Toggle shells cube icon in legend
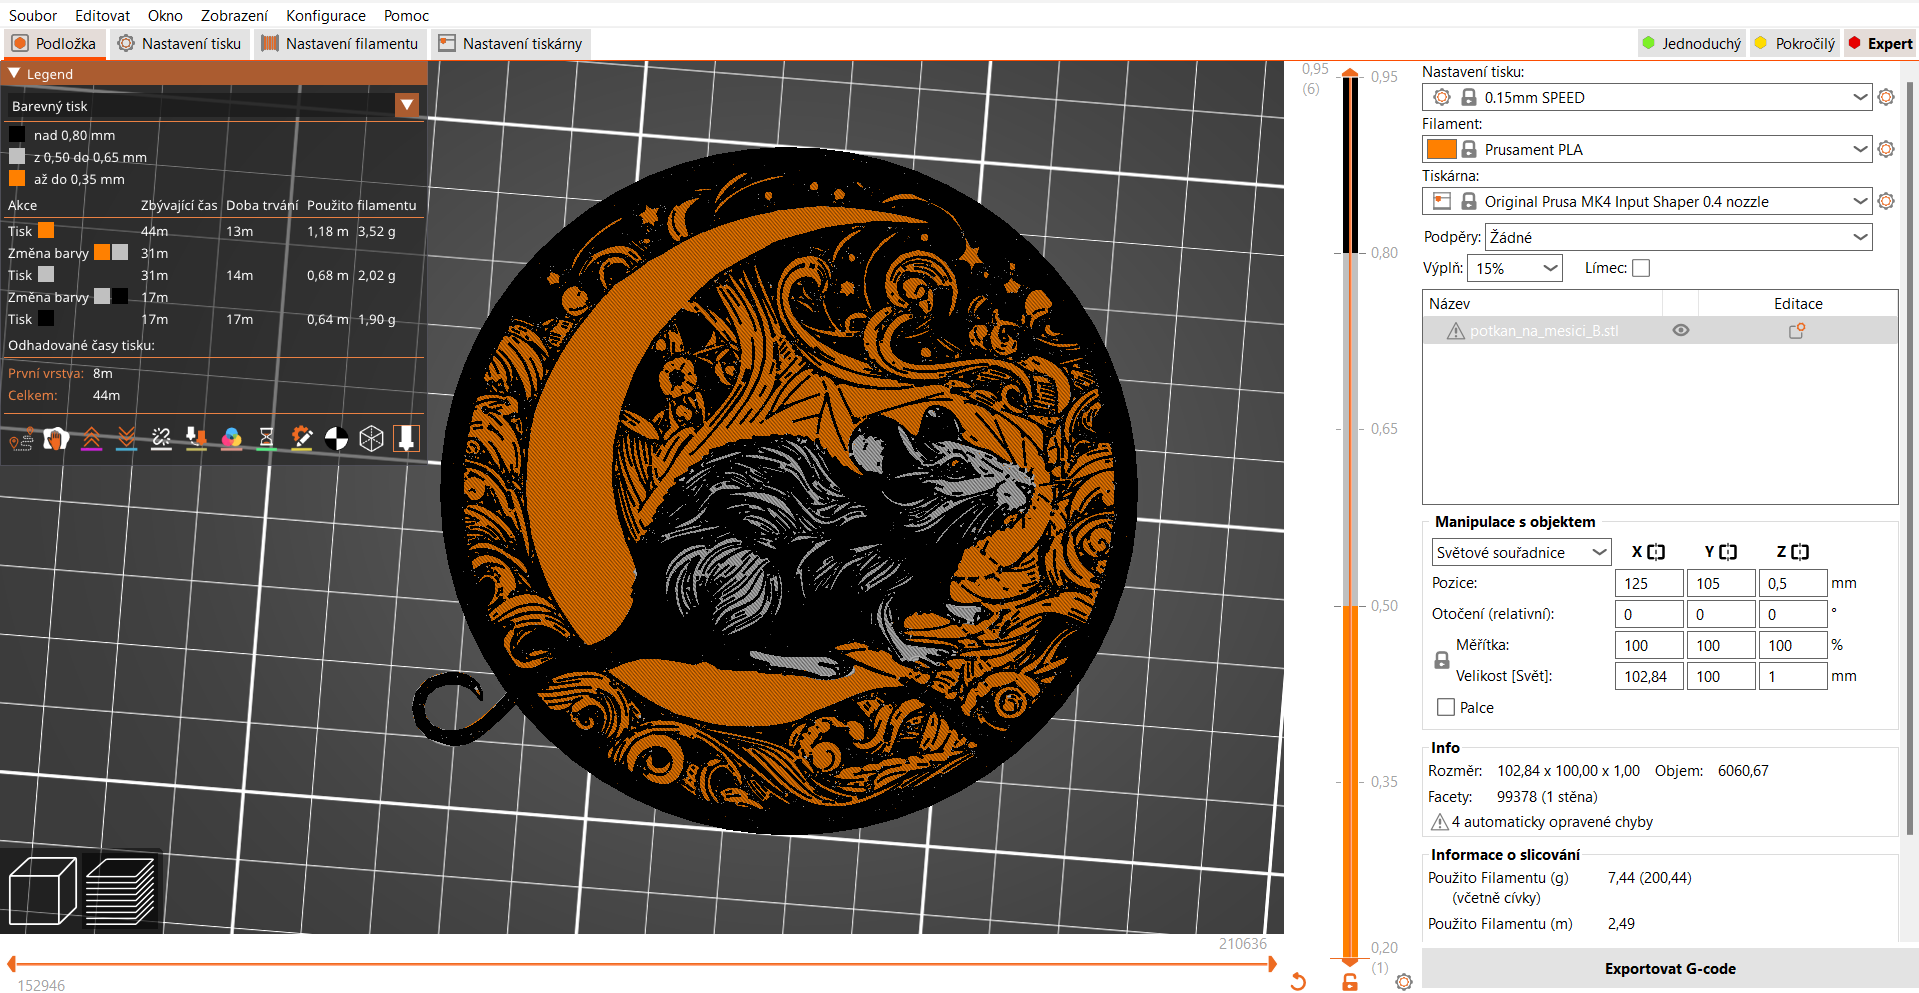The height and width of the screenshot is (993, 1919). tap(371, 438)
